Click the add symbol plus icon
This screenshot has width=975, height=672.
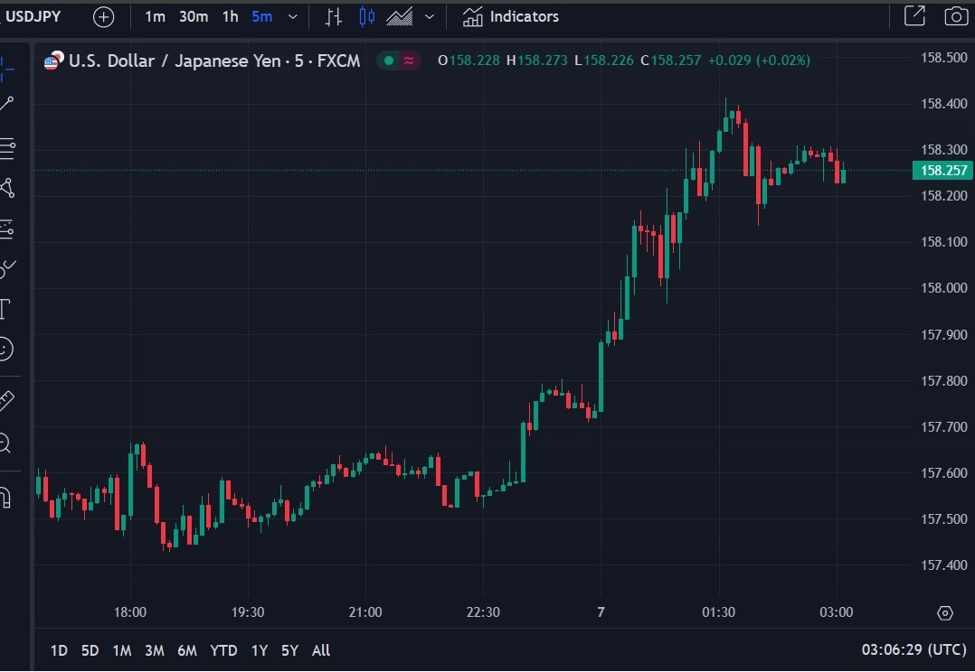103,17
